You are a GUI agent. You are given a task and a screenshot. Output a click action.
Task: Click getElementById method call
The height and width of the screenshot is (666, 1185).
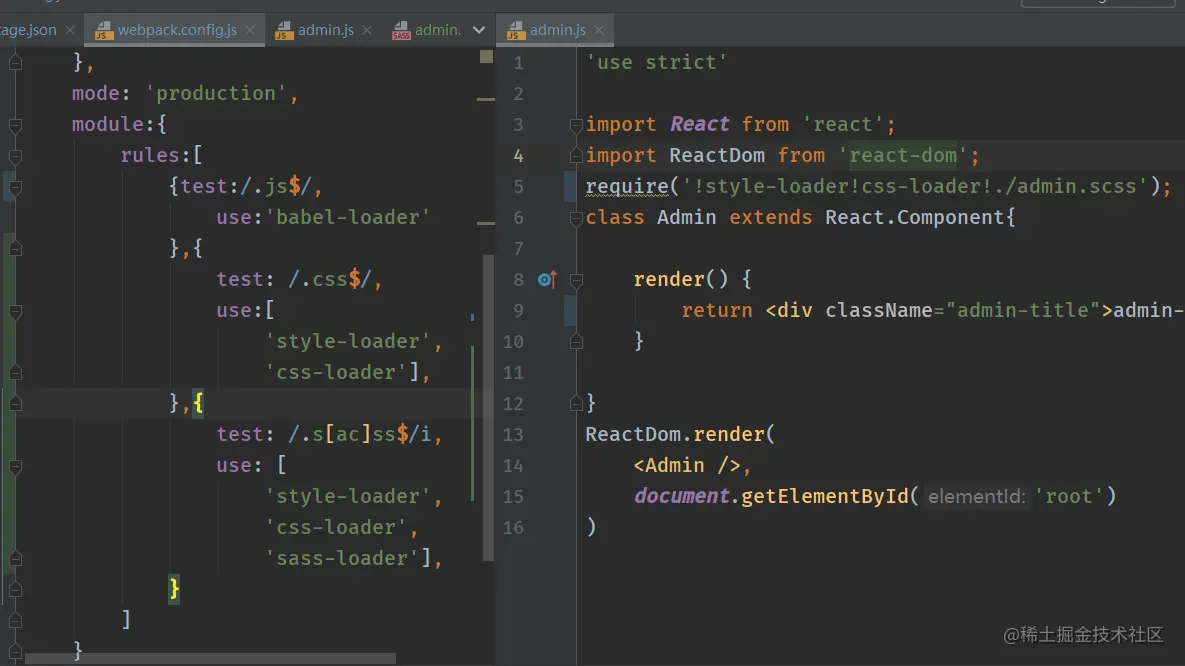pyautogui.click(x=824, y=497)
